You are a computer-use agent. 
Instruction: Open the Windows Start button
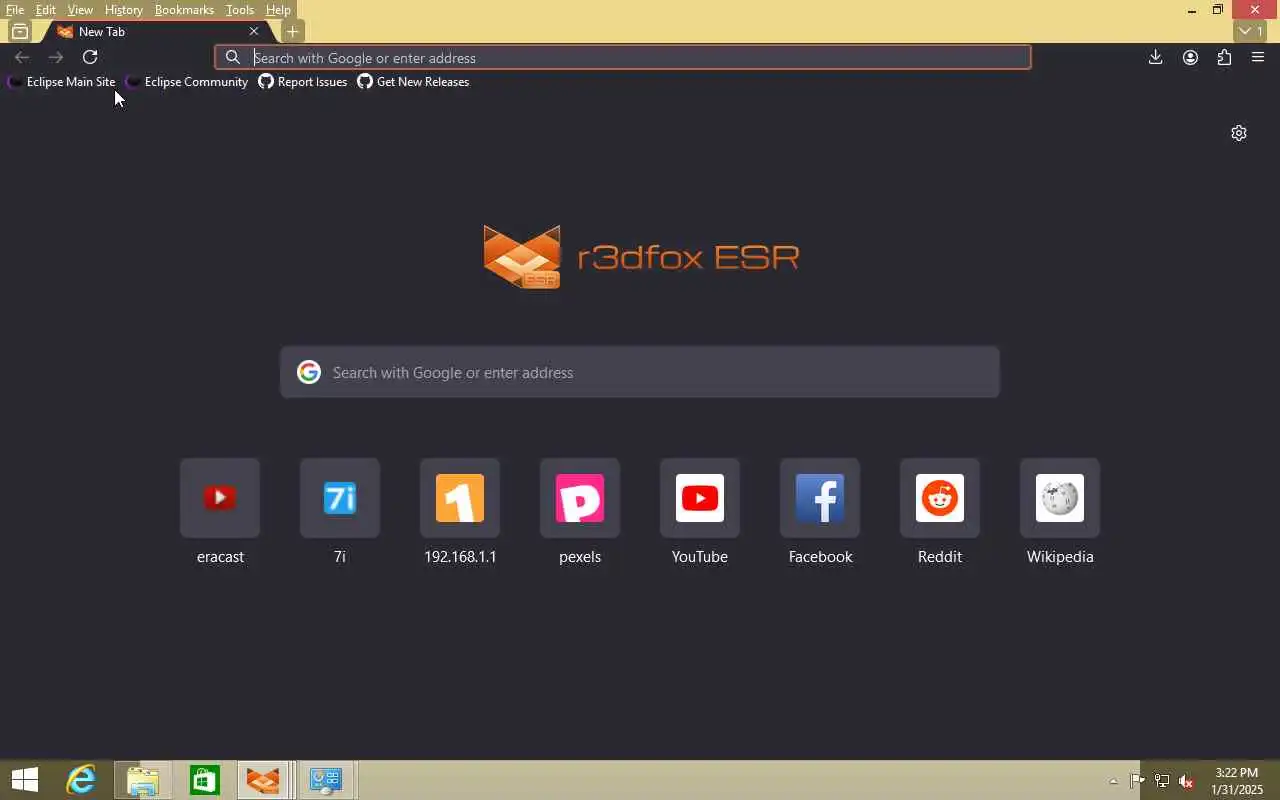click(25, 780)
